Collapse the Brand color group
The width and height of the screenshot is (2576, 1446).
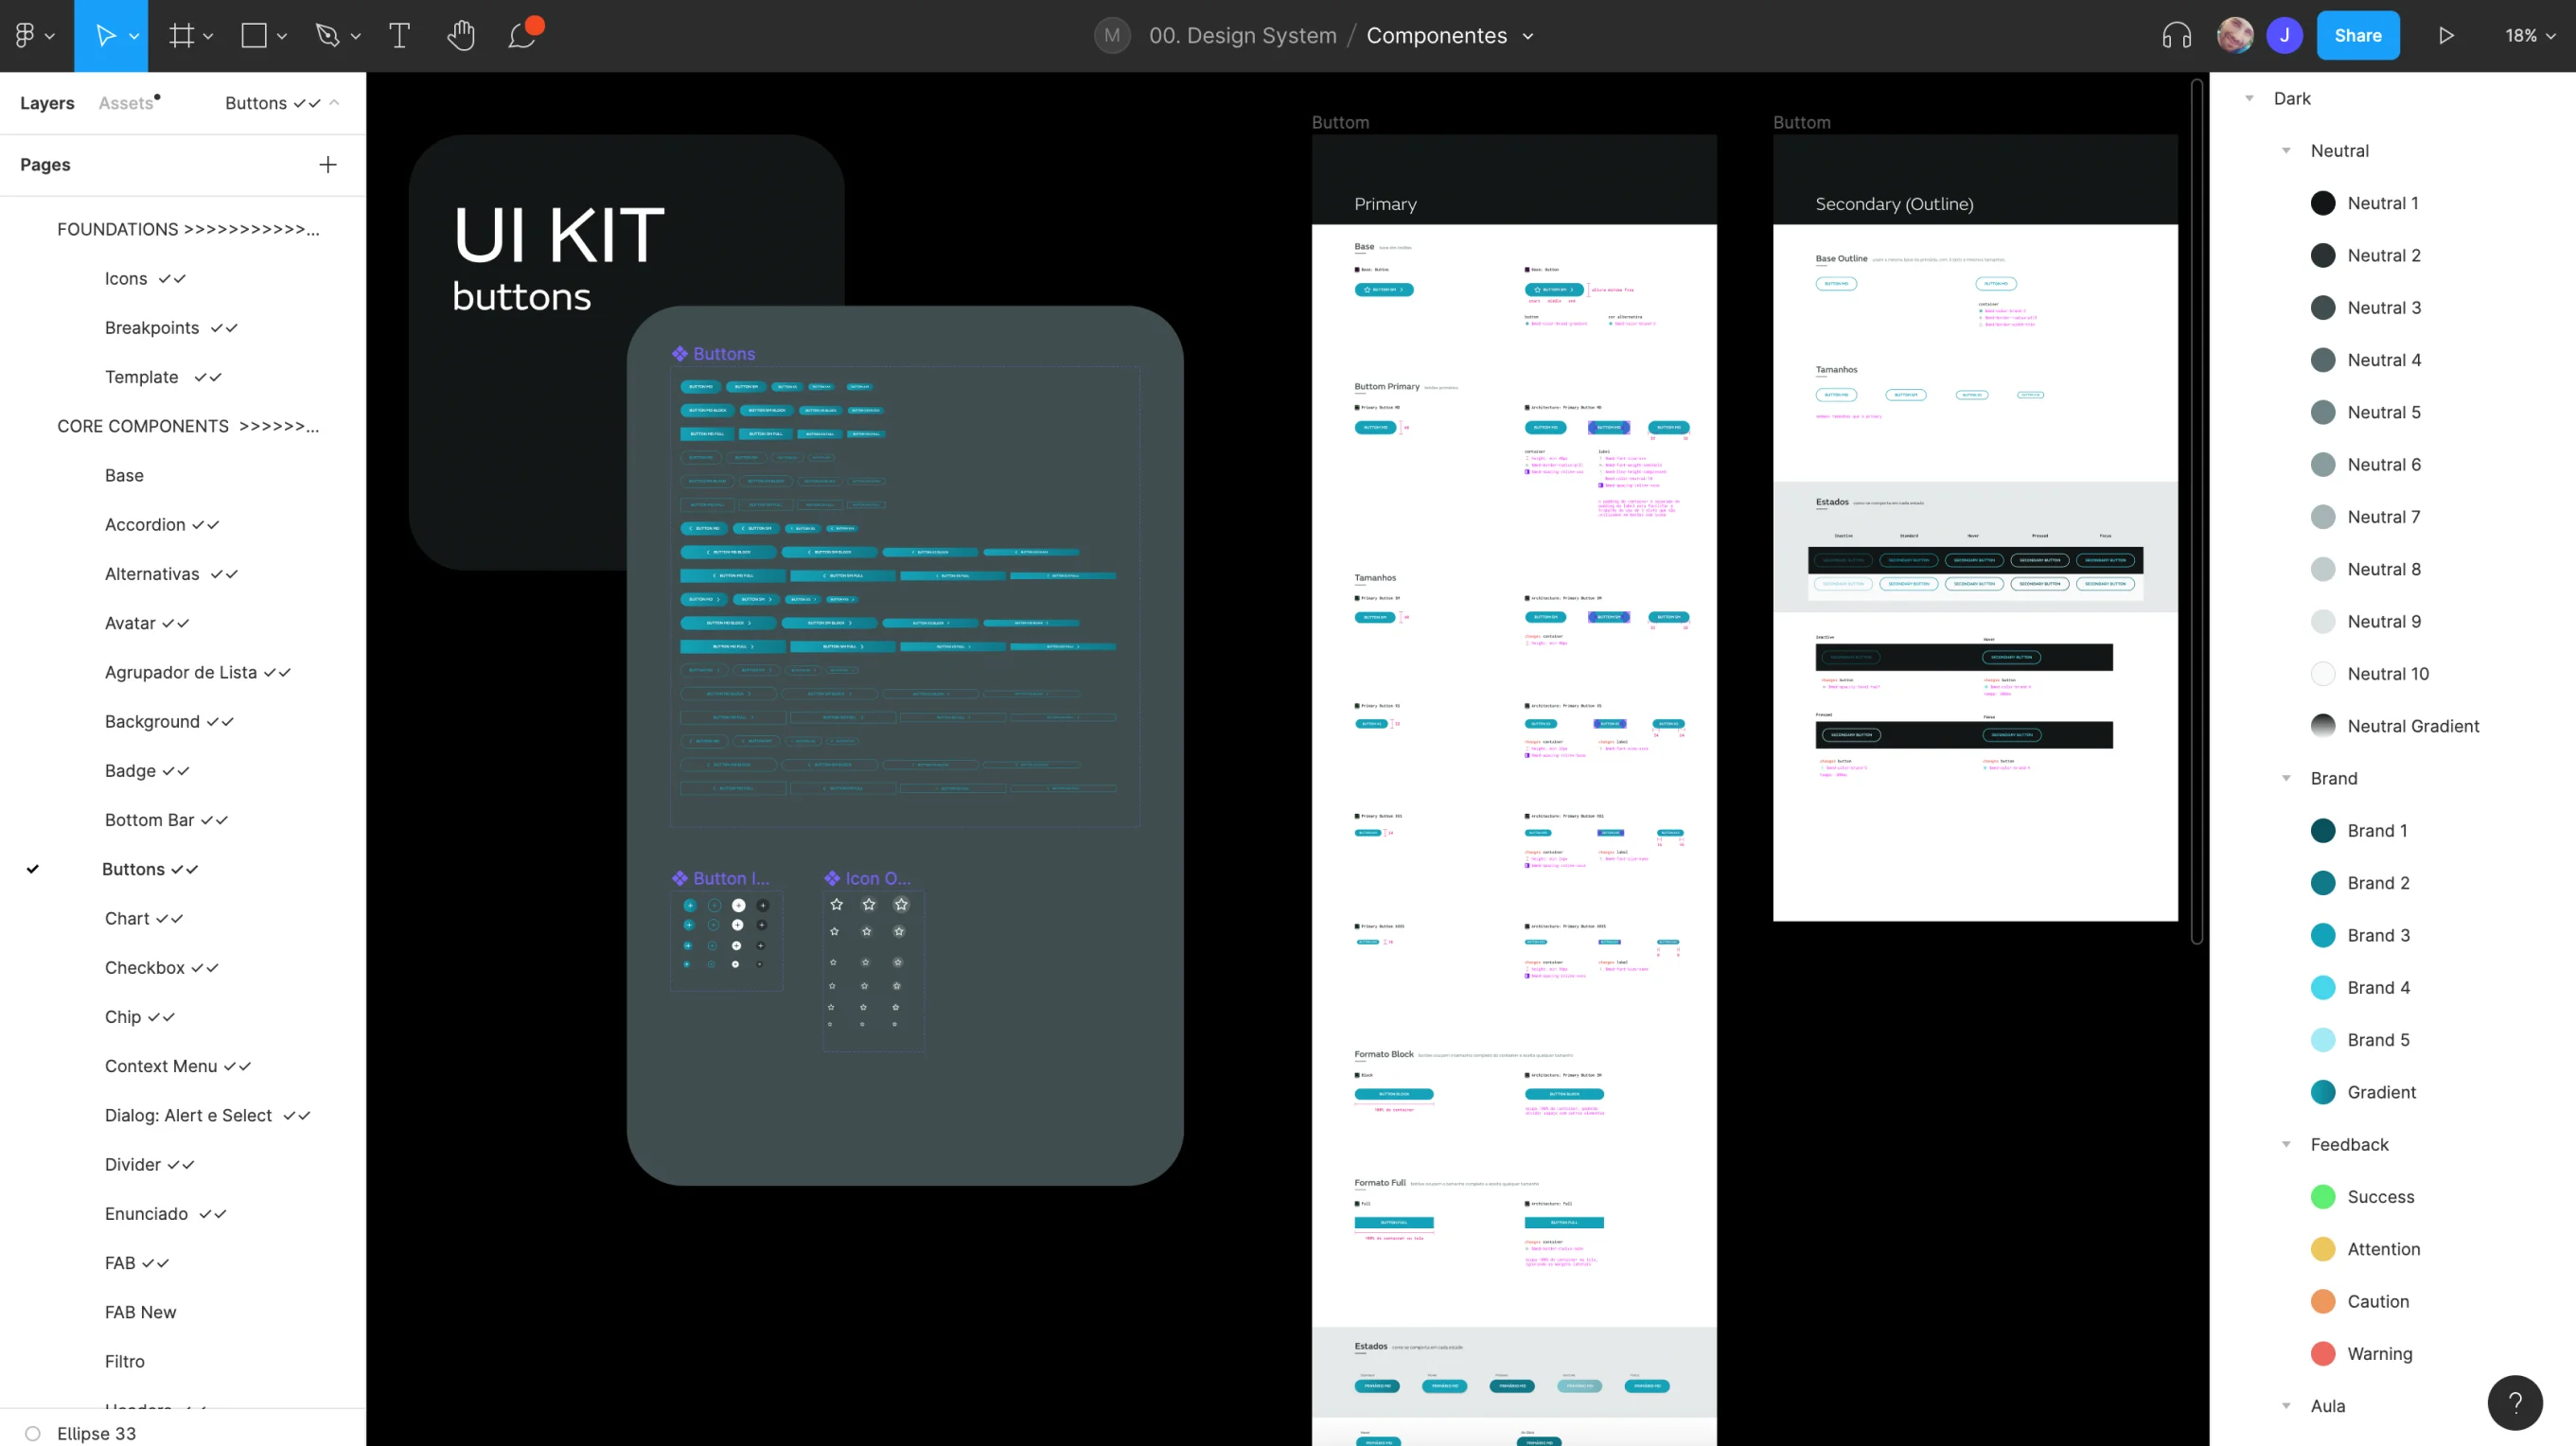pyautogui.click(x=2286, y=778)
